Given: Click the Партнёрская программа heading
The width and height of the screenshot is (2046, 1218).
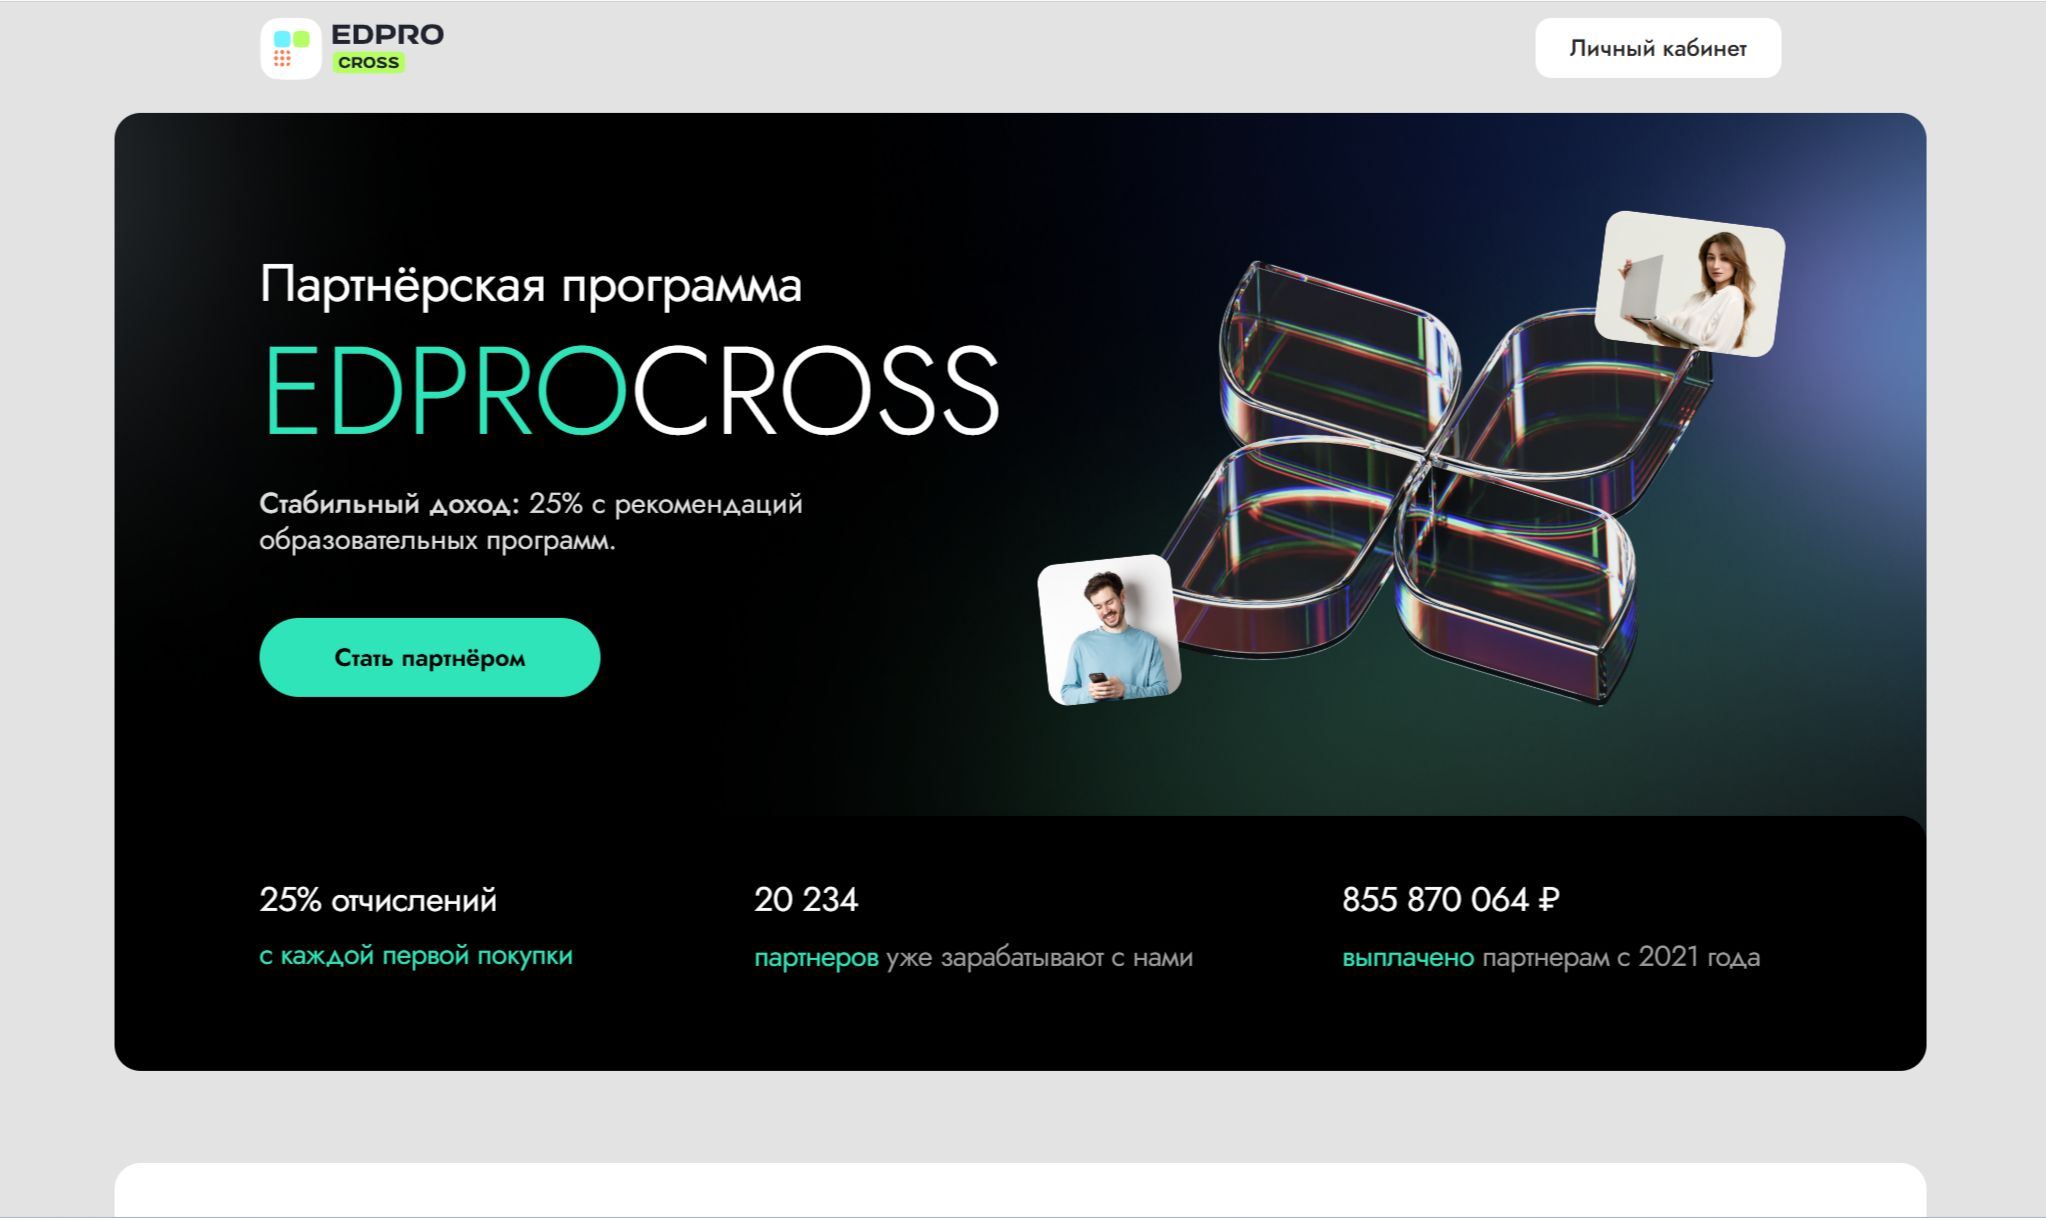Looking at the screenshot, I should 531,285.
